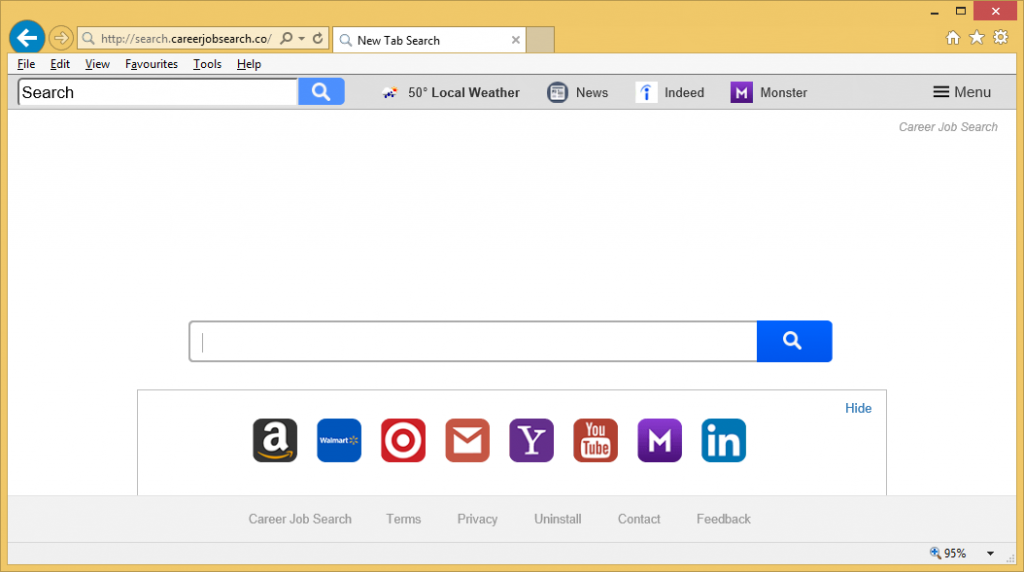This screenshot has width=1024, height=572.
Task: Open 50° Local Weather toolbar link
Action: point(451,92)
